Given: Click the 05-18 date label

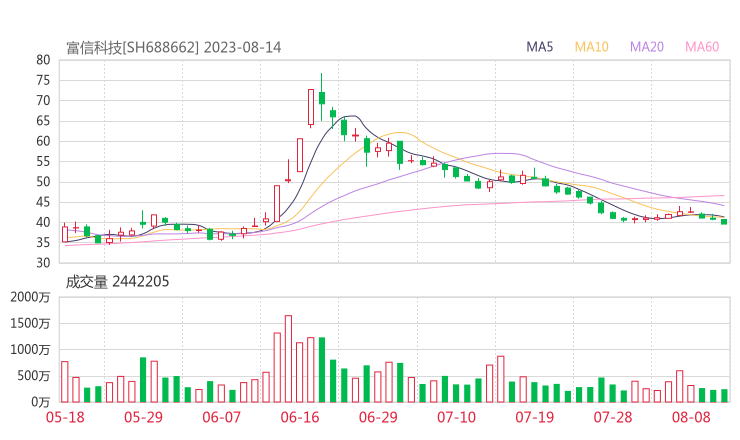Looking at the screenshot, I should pos(65,417).
